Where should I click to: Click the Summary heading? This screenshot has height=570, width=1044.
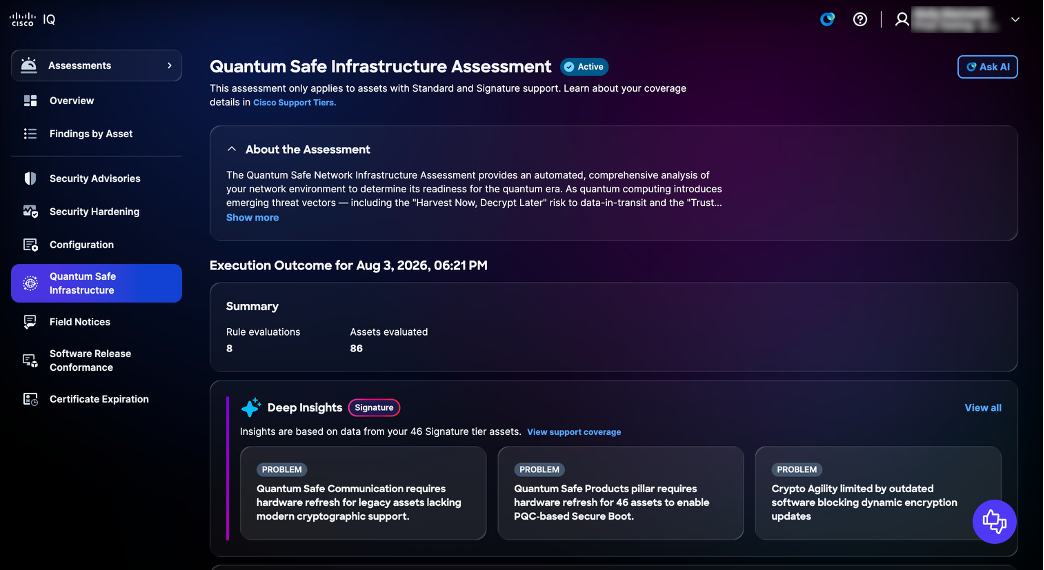click(x=252, y=306)
